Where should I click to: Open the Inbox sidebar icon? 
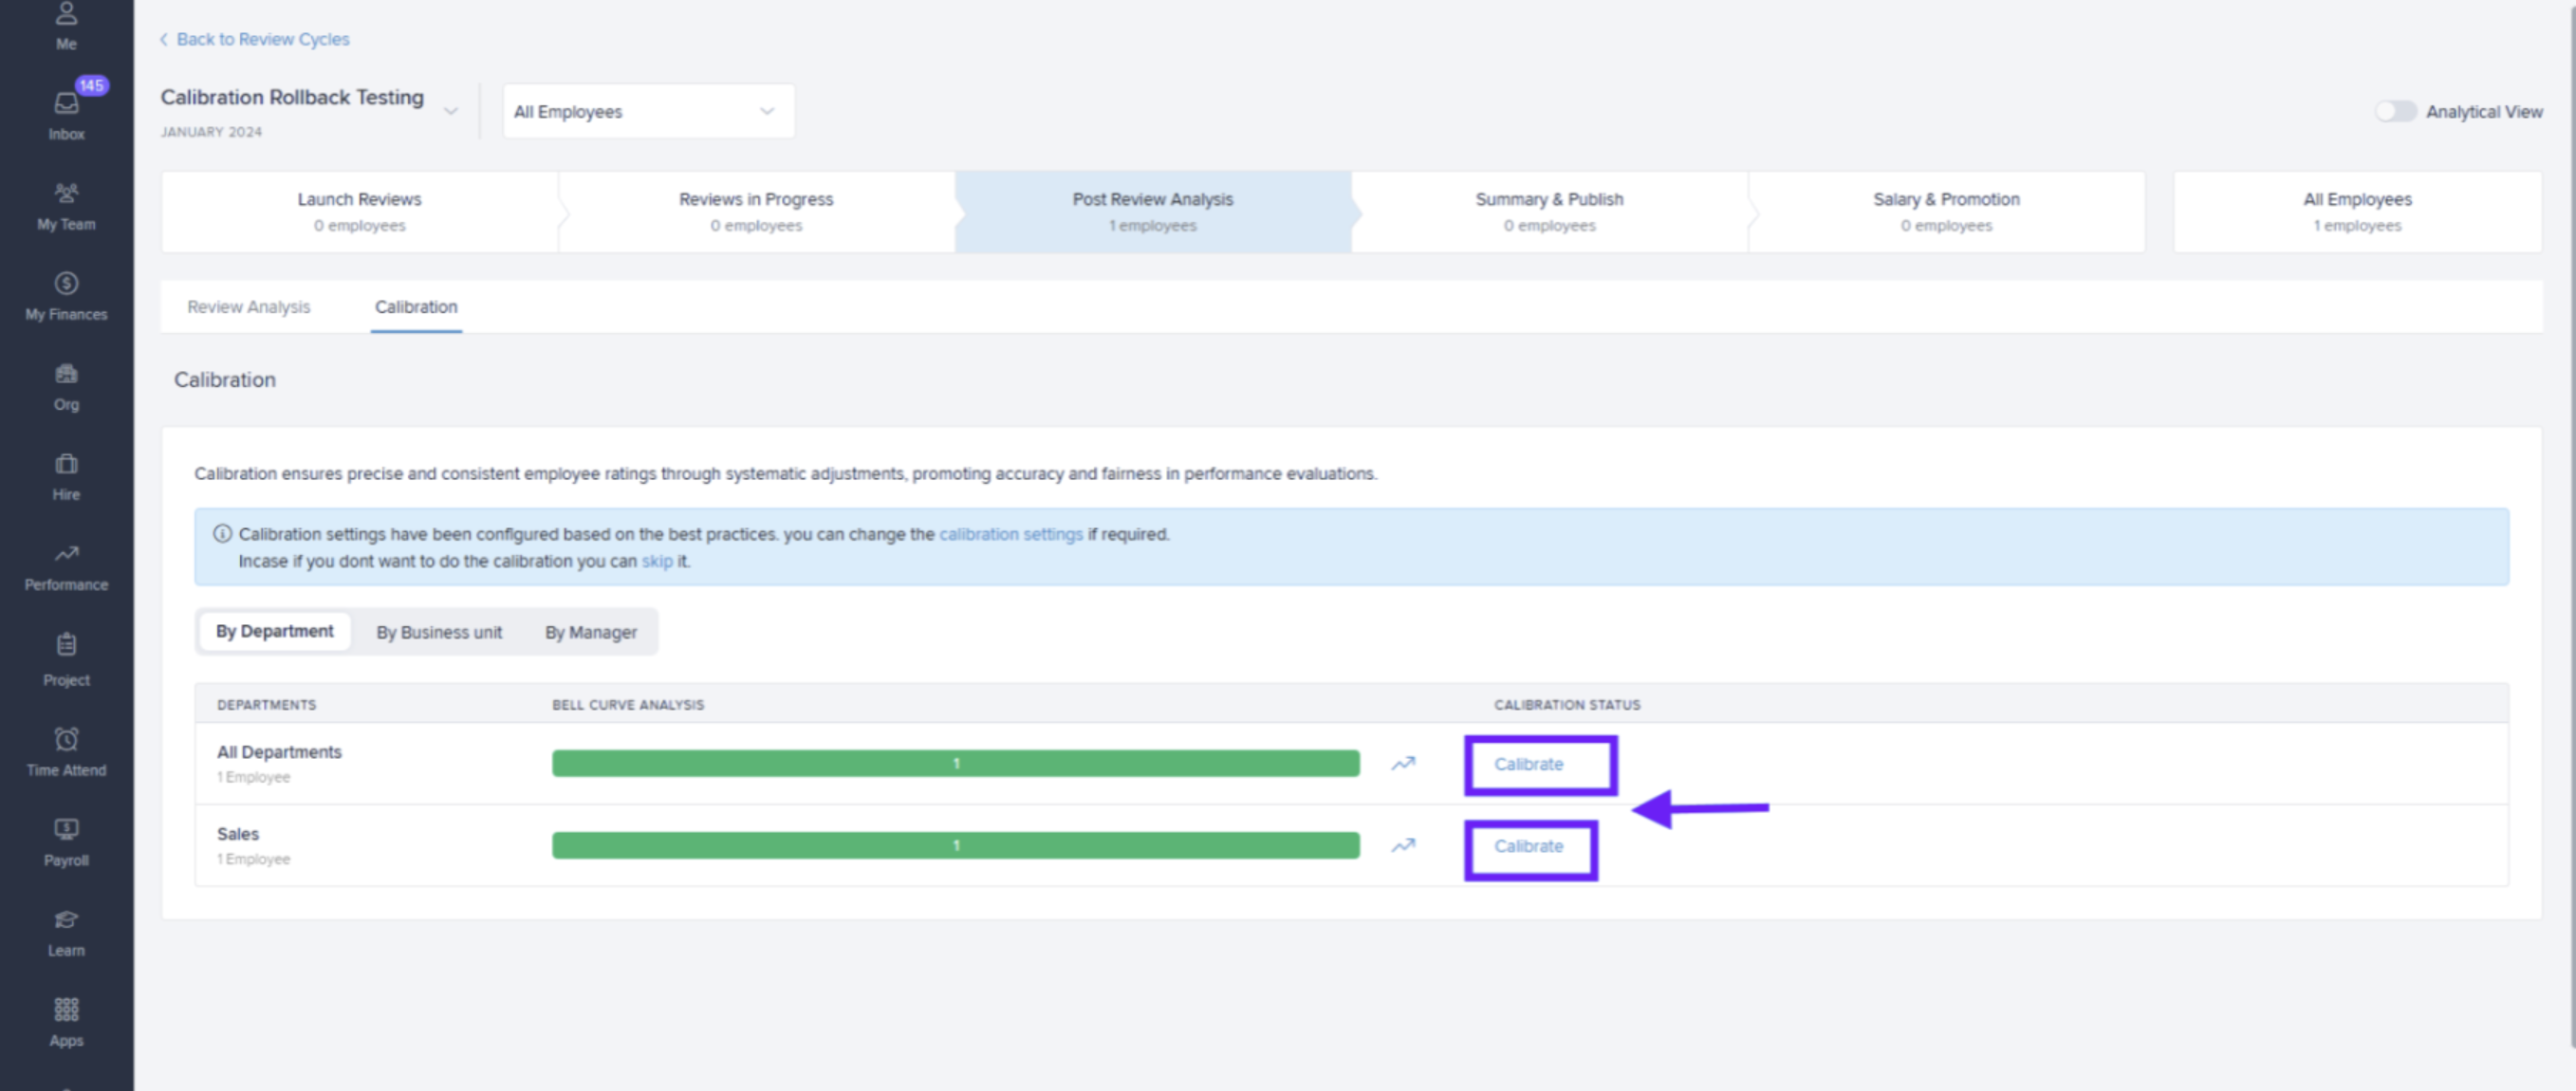tap(66, 114)
